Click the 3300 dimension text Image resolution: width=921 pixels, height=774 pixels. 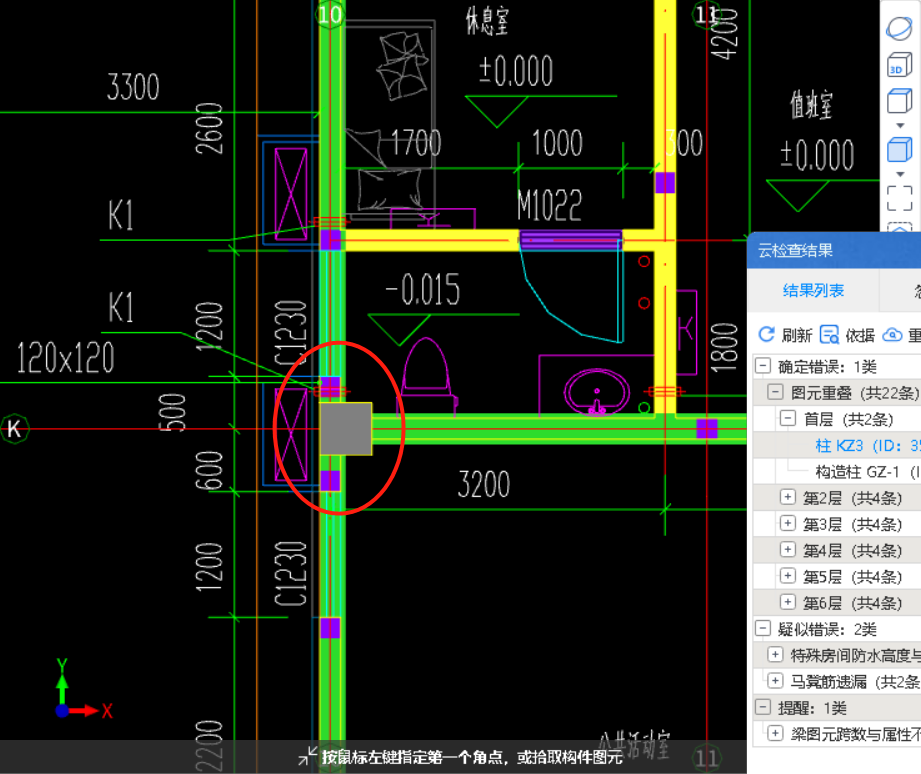(133, 87)
